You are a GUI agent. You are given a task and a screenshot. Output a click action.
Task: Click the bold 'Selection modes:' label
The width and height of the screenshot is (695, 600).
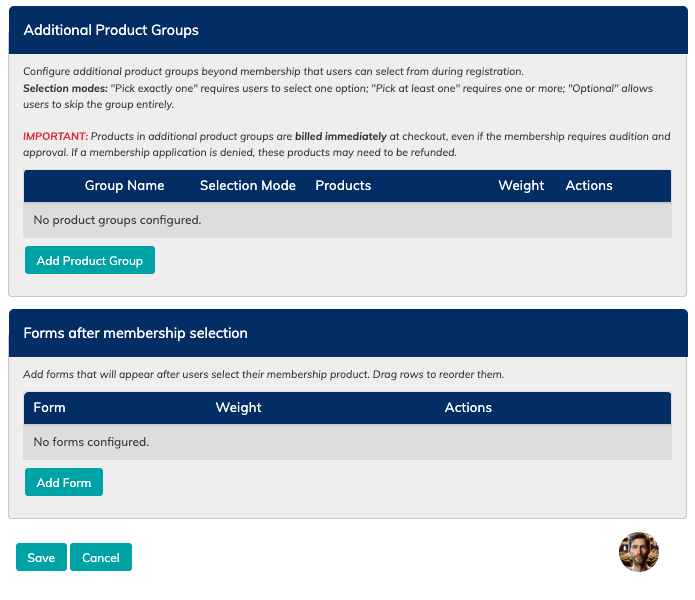(66, 88)
